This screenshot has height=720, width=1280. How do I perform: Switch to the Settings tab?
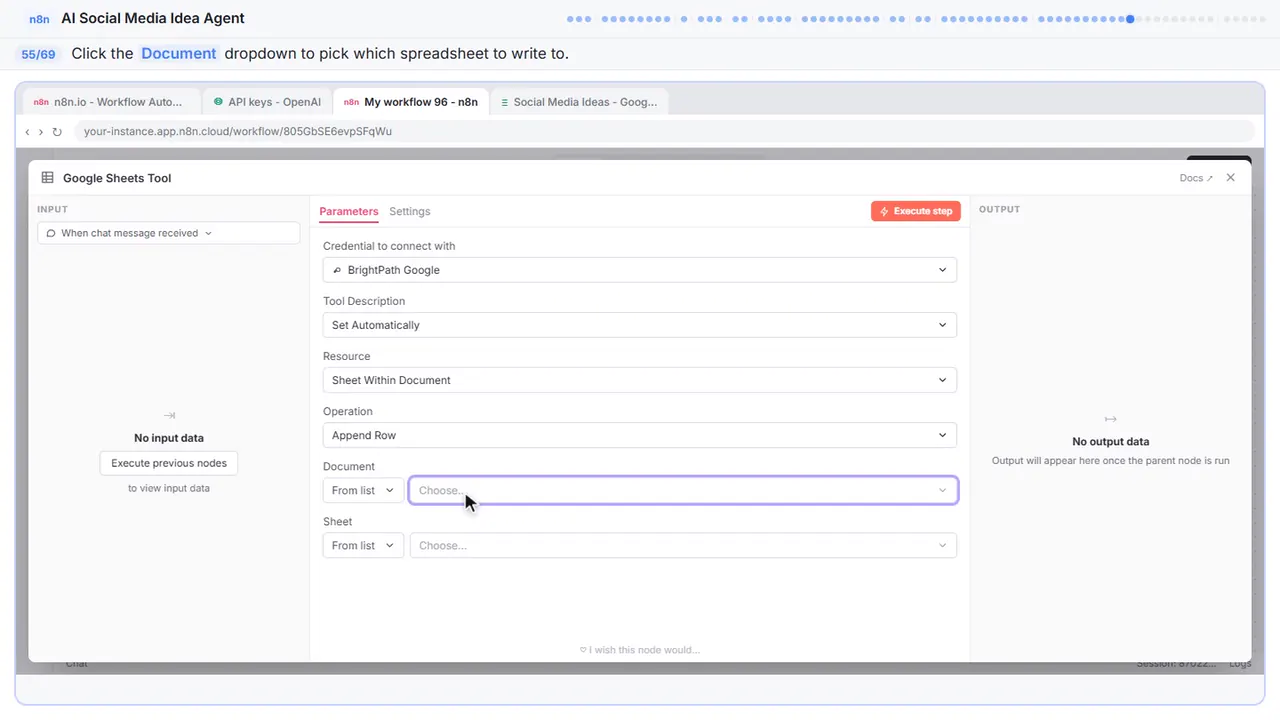click(410, 211)
